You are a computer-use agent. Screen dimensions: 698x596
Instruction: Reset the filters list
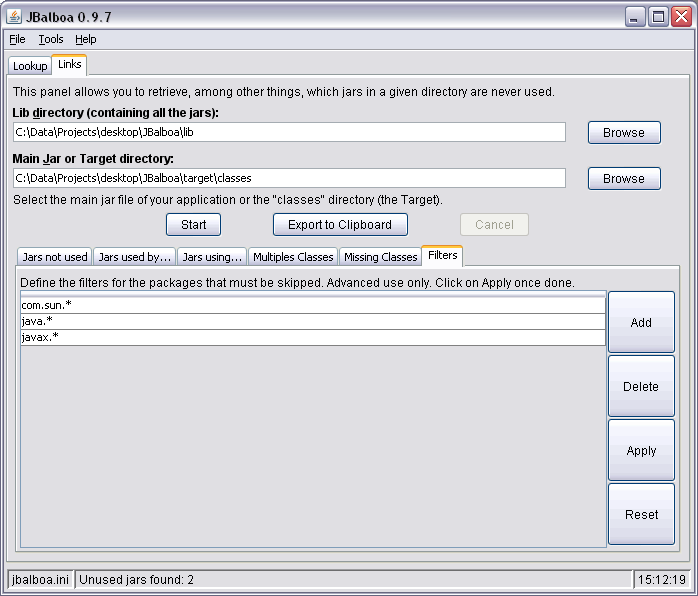[x=641, y=515]
